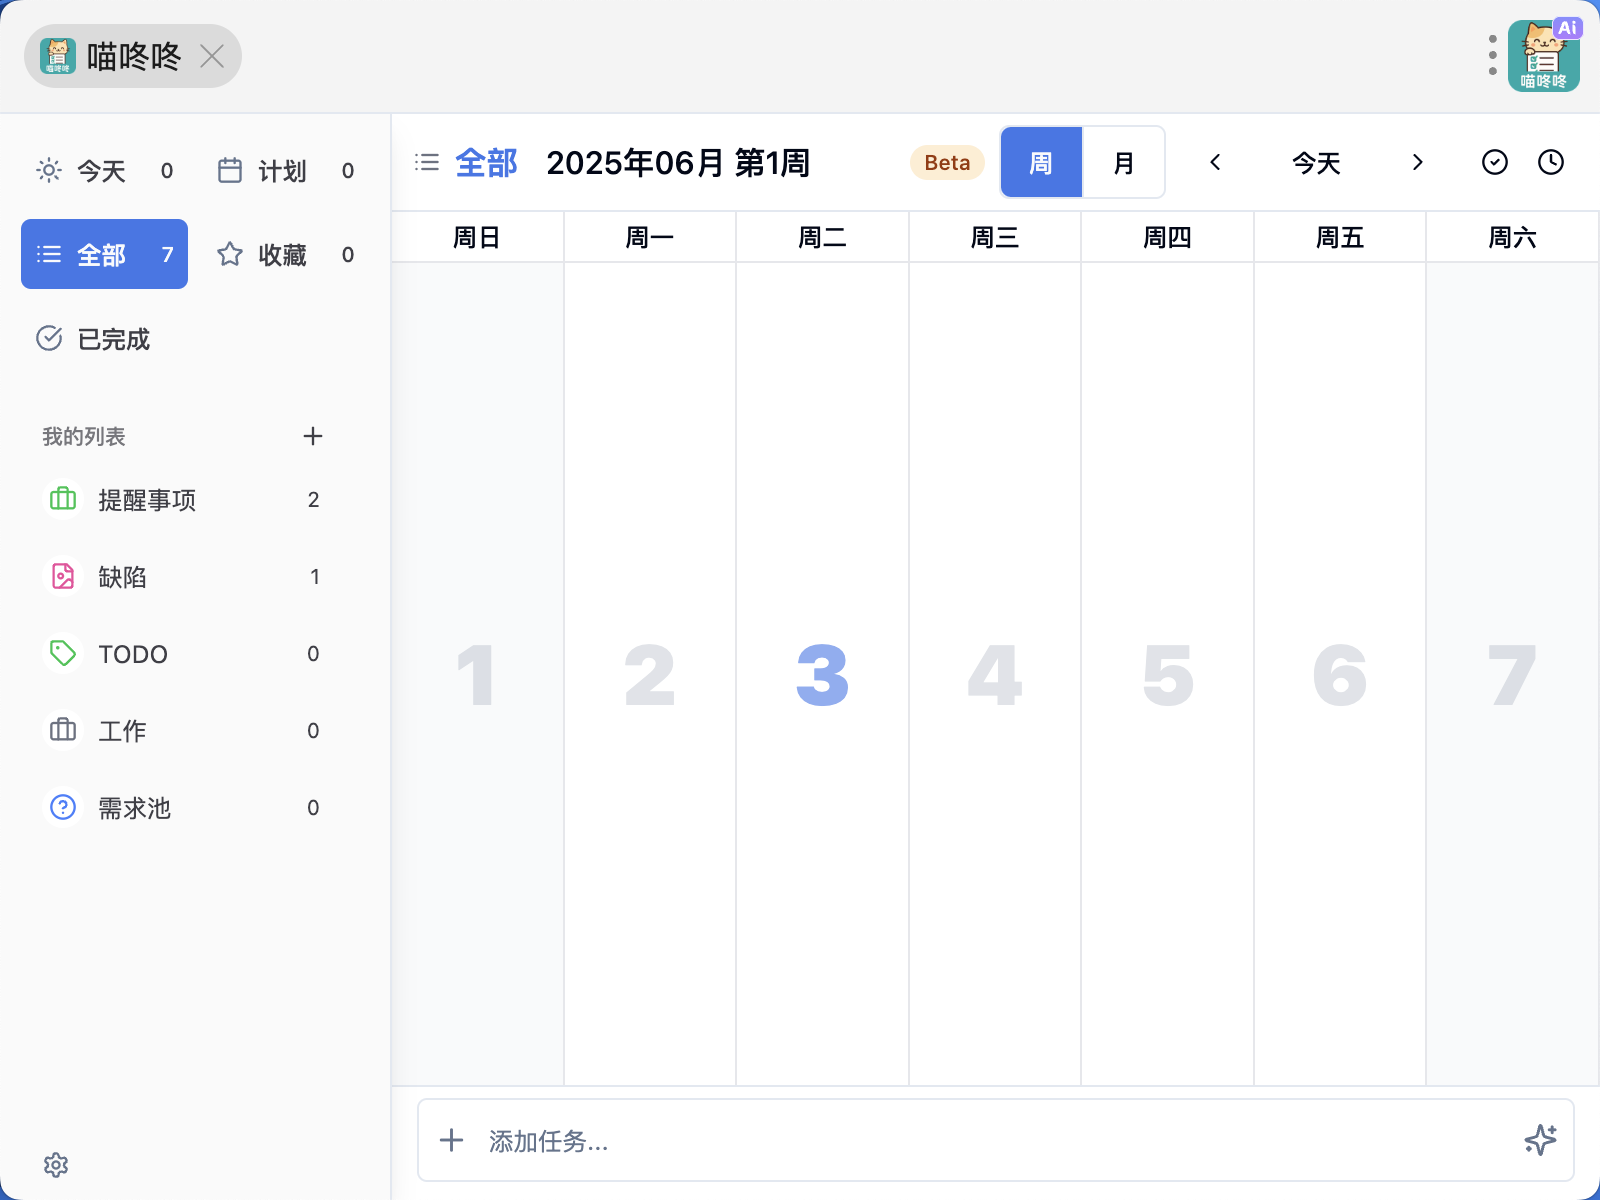
Task: Select the 周一 column header
Action: point(650,237)
